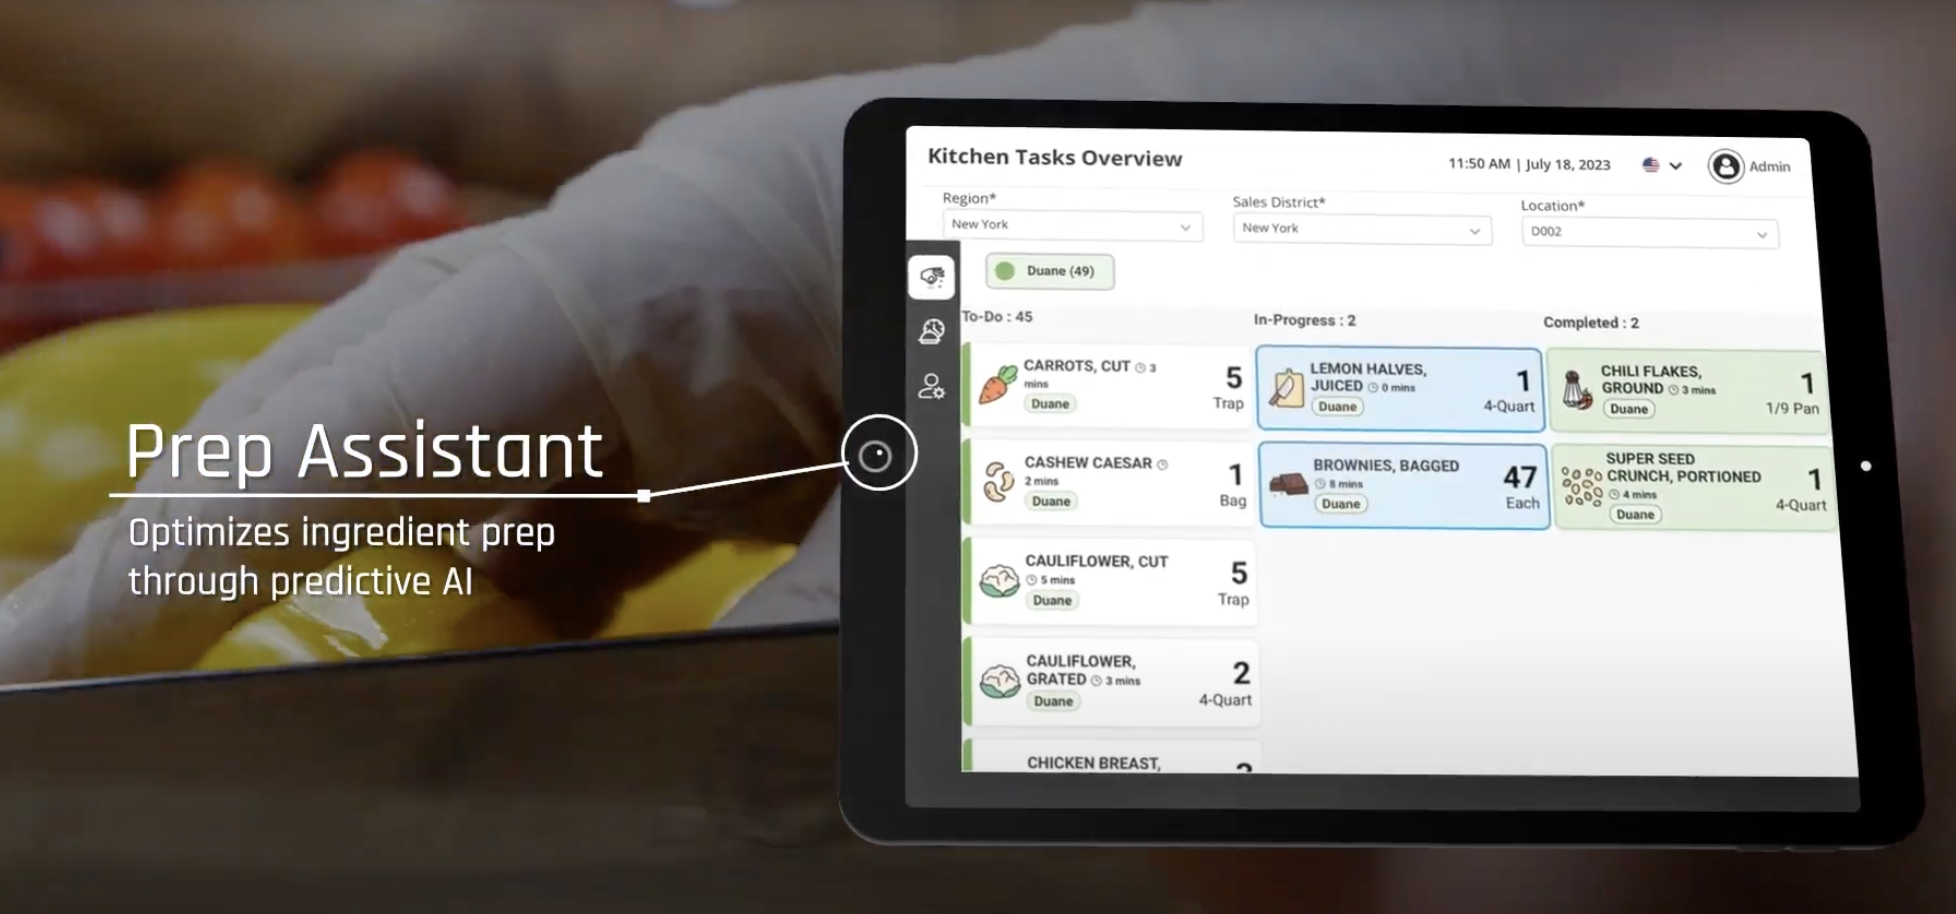Click the Admin profile avatar icon
Image resolution: width=1956 pixels, height=914 pixels.
tap(1725, 166)
